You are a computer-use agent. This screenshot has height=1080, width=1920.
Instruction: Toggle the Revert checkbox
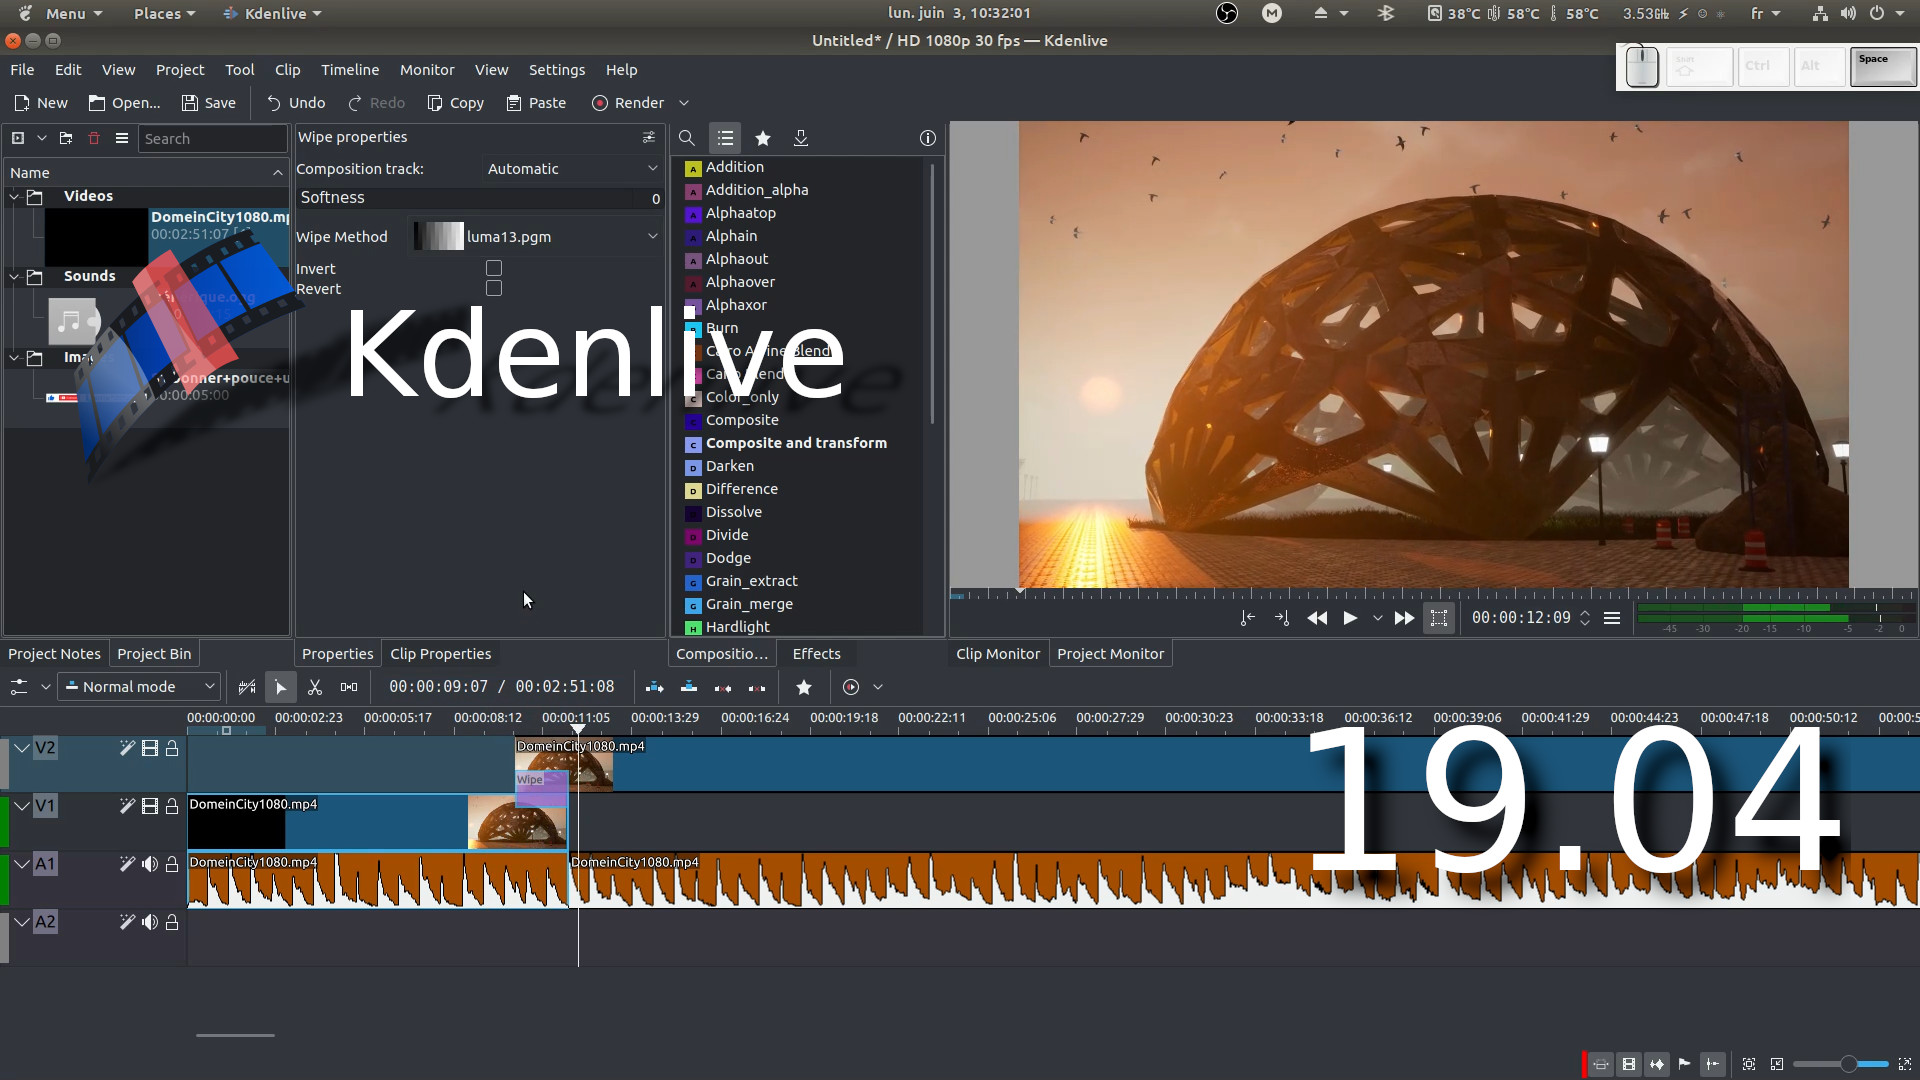point(494,288)
